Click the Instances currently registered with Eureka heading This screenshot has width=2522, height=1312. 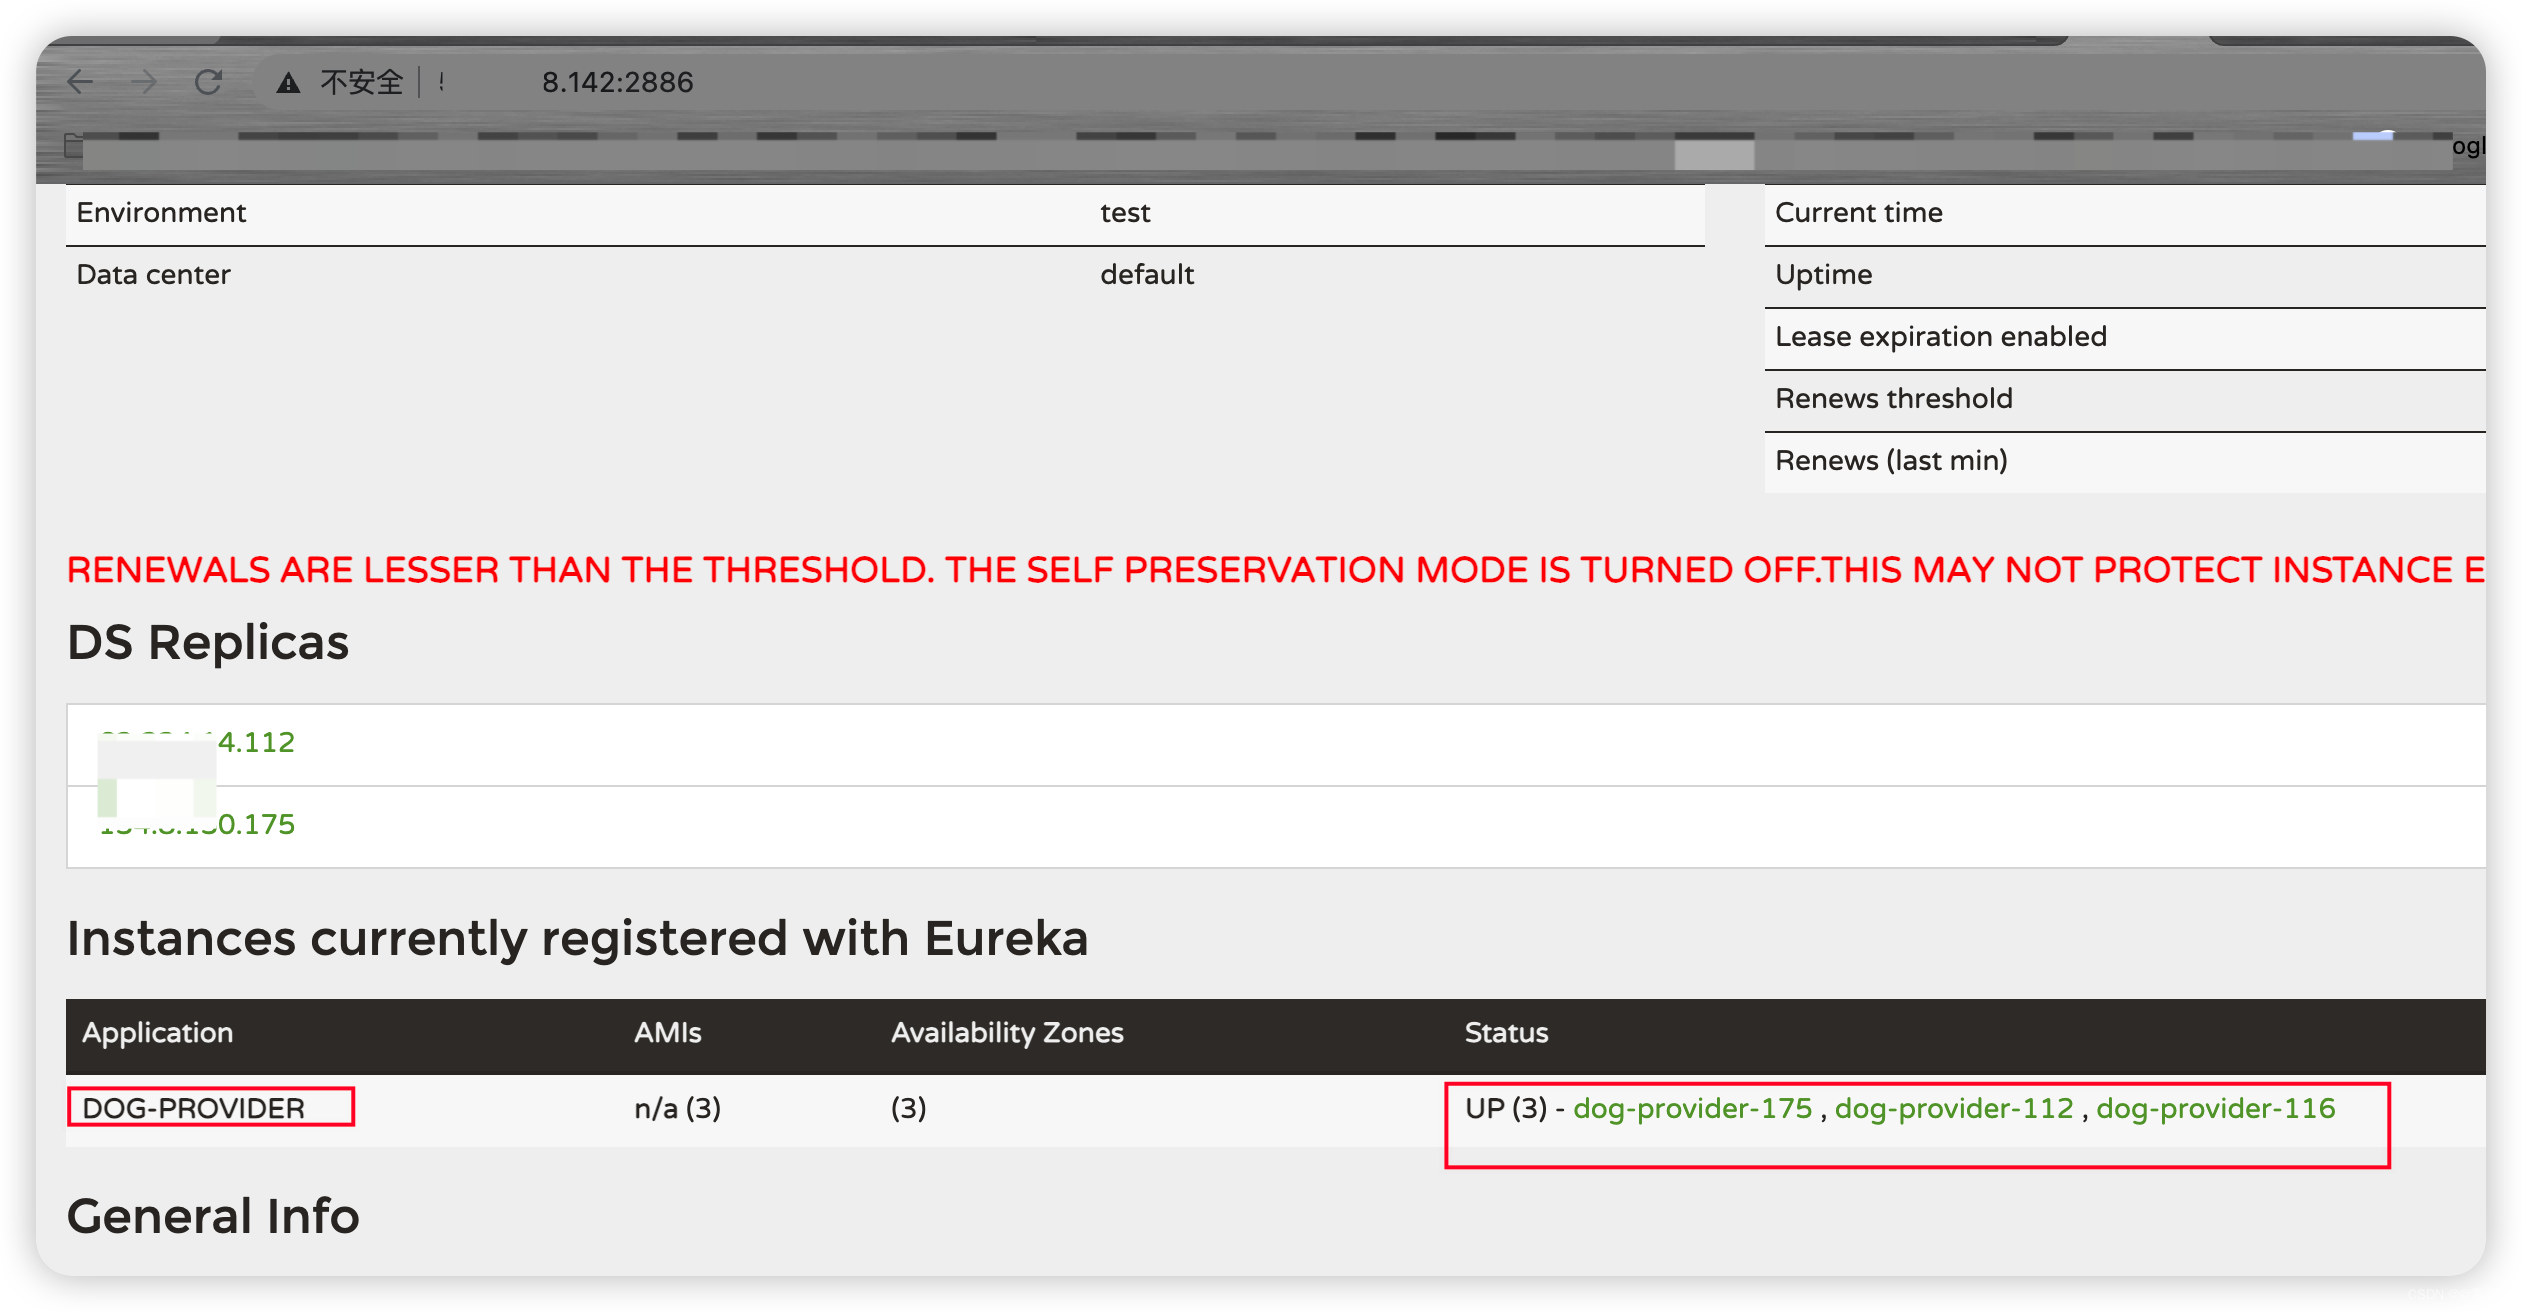(577, 939)
